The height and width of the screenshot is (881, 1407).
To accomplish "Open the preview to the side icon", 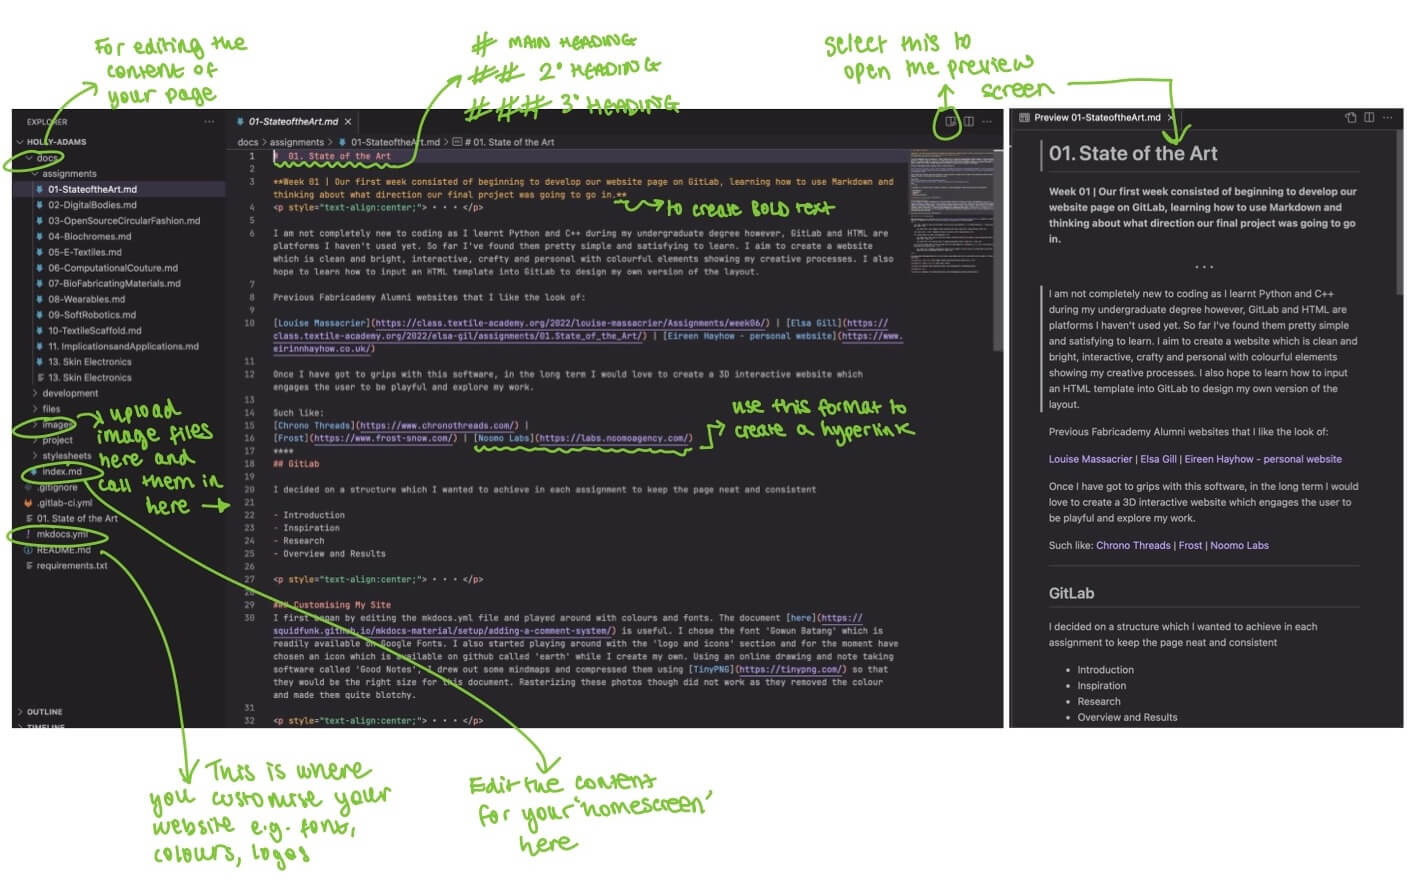I will [950, 122].
